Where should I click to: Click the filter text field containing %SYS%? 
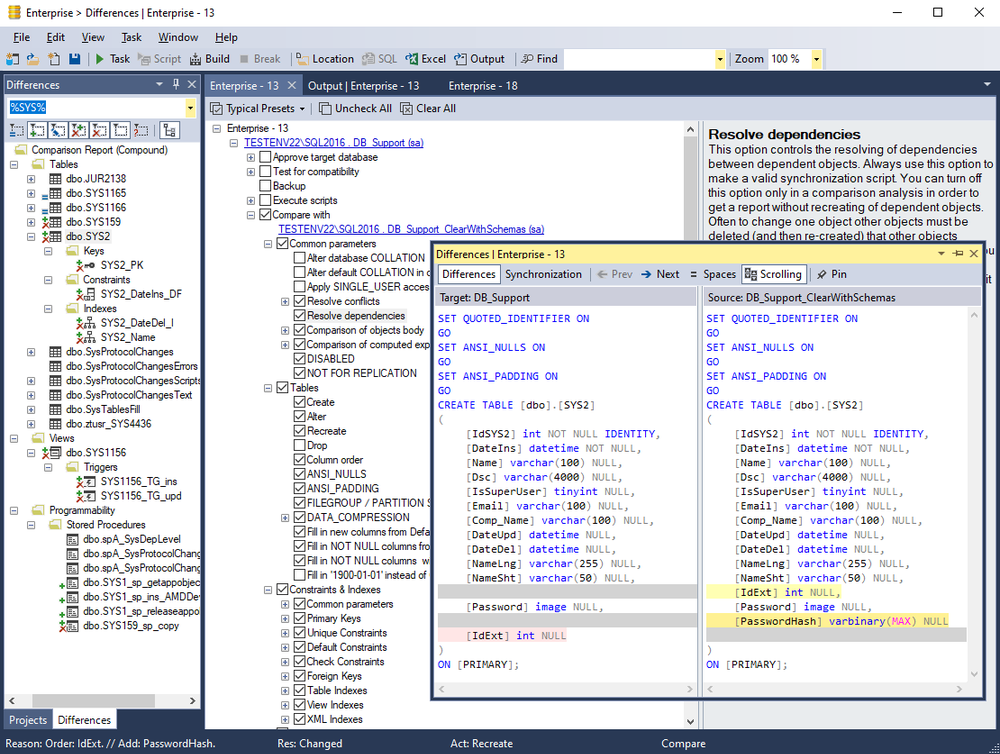tap(96, 108)
